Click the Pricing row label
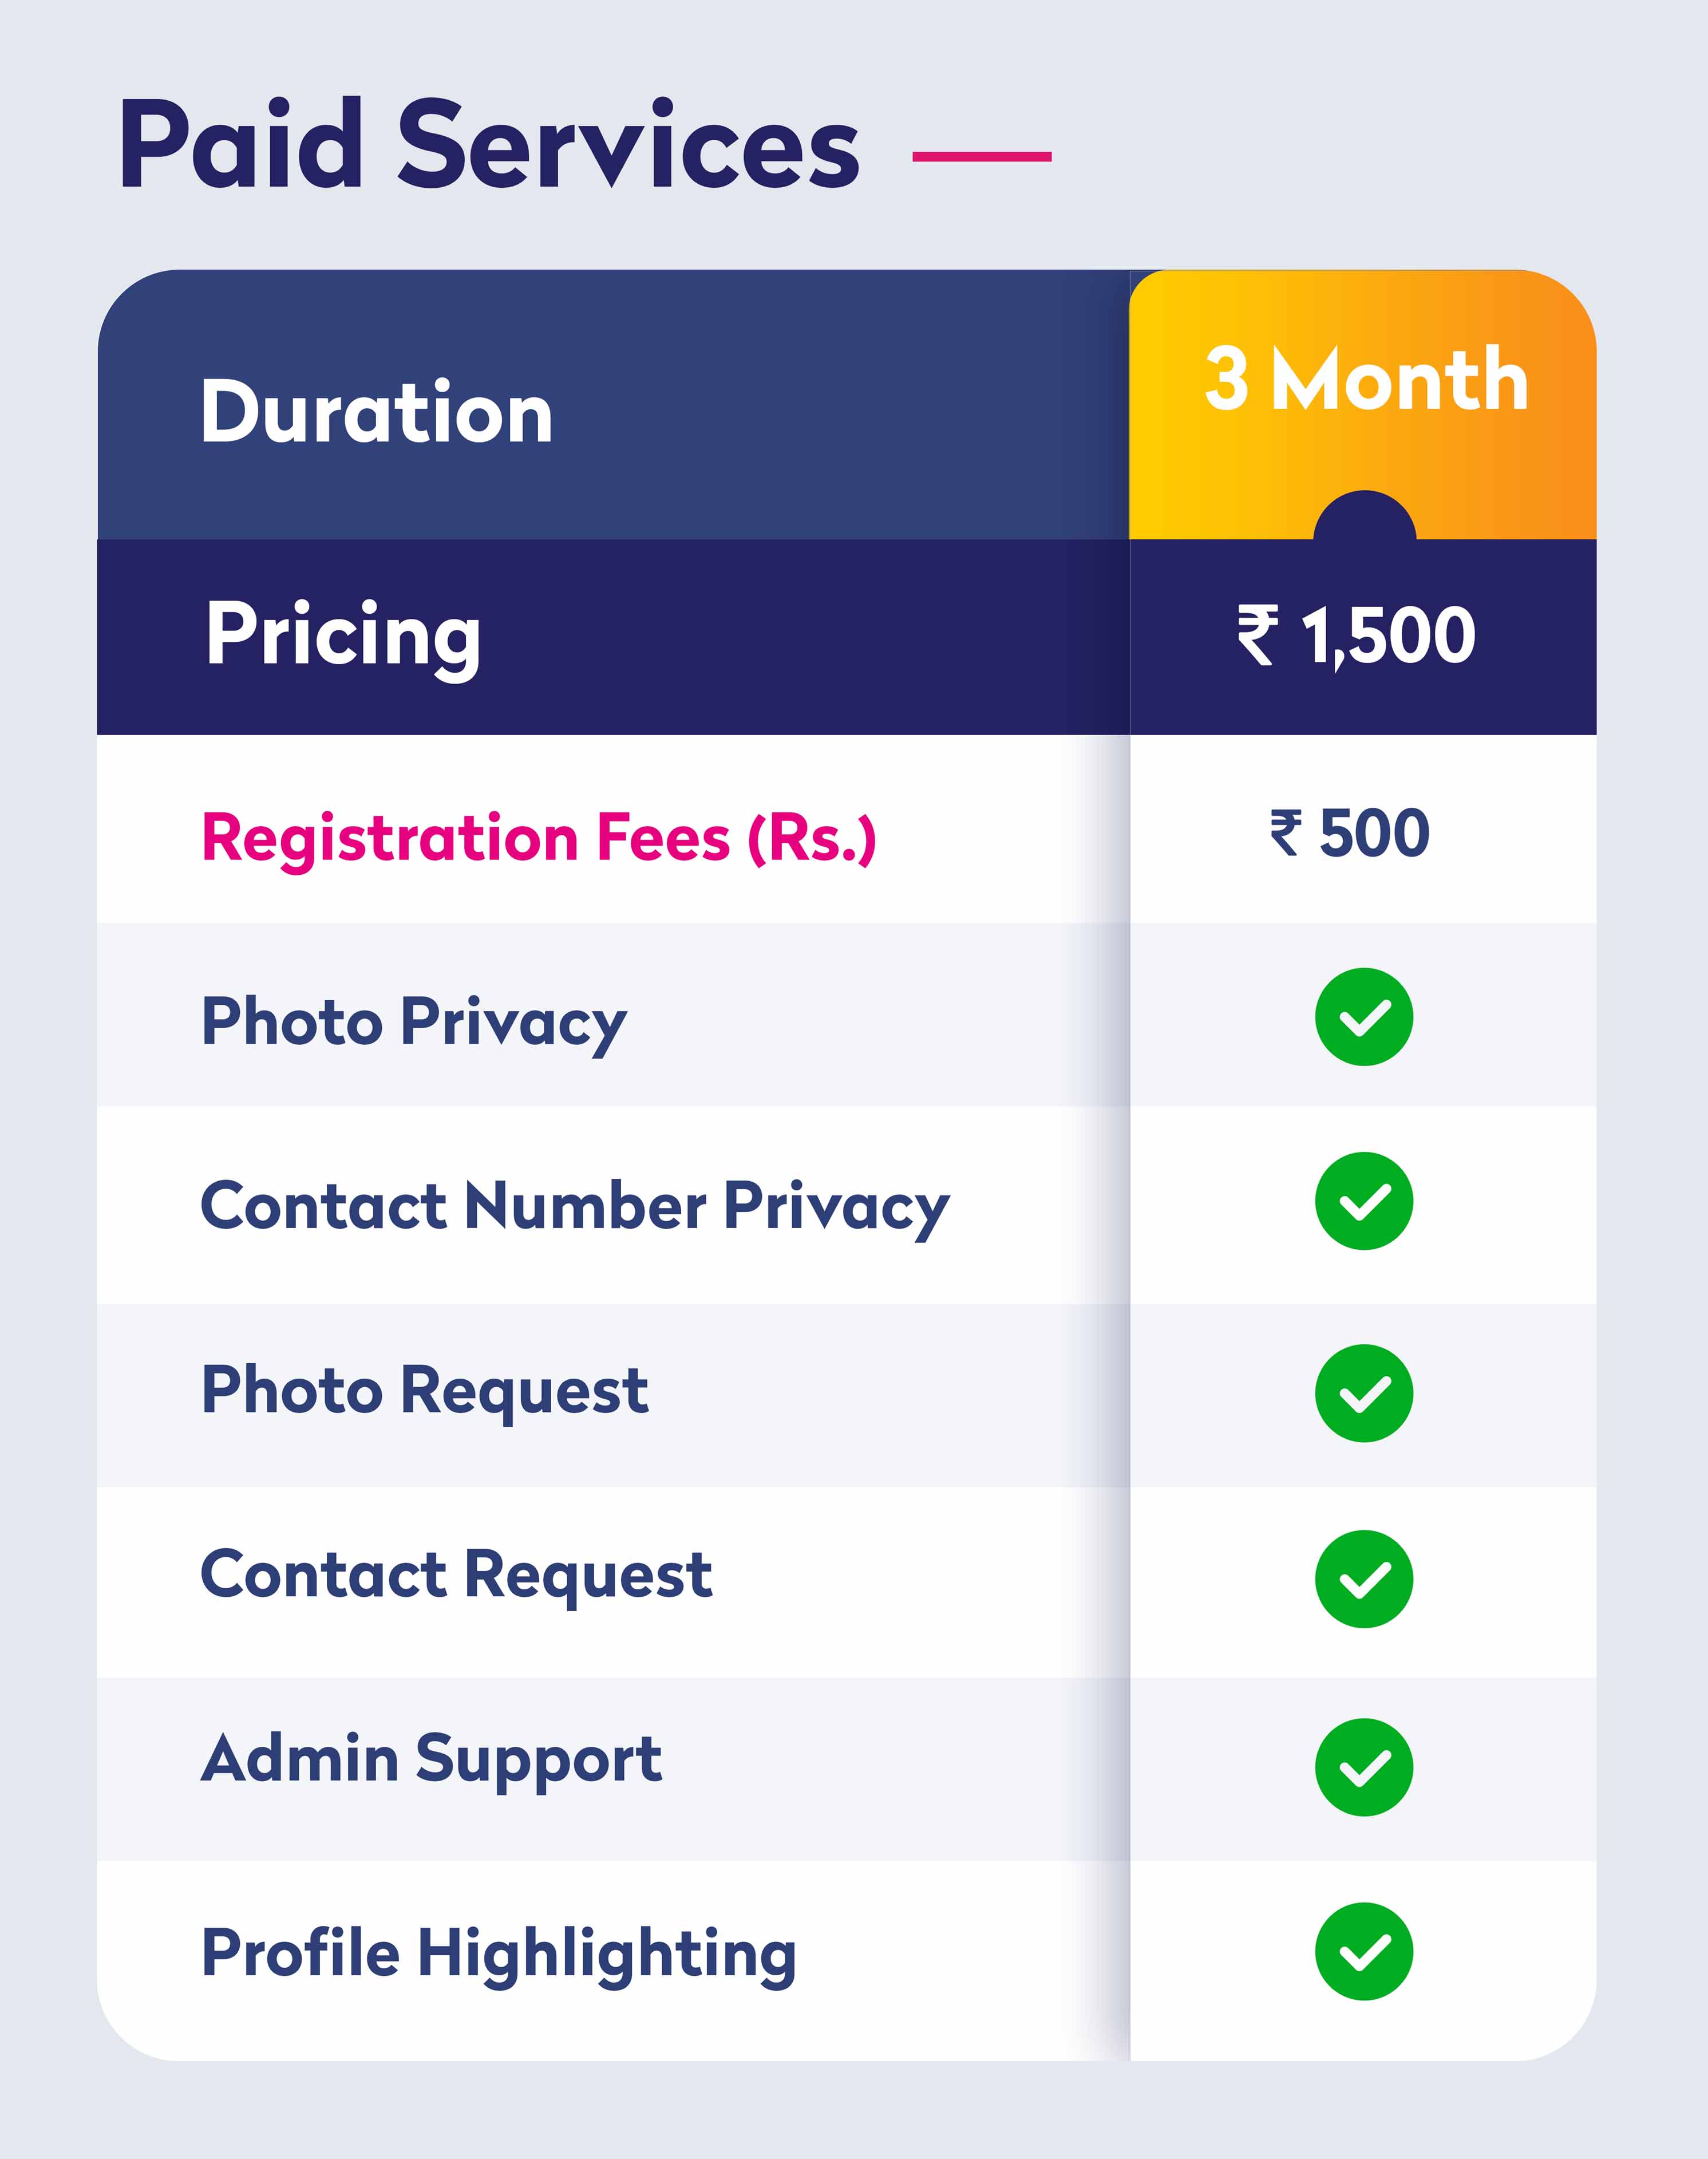1708x2159 pixels. pyautogui.click(x=343, y=635)
